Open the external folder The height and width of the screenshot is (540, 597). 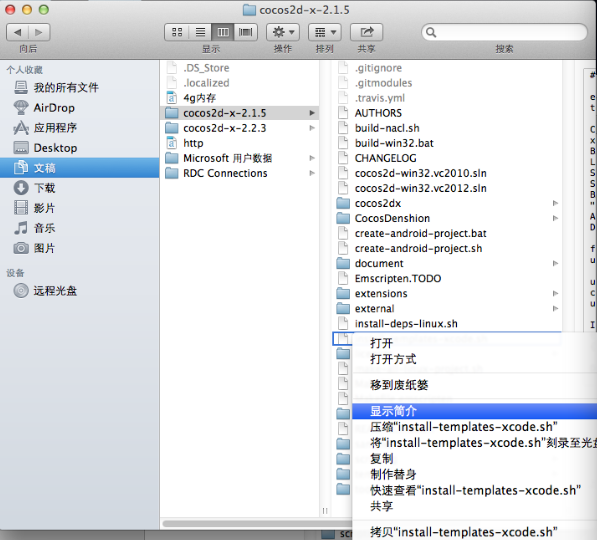click(448, 308)
